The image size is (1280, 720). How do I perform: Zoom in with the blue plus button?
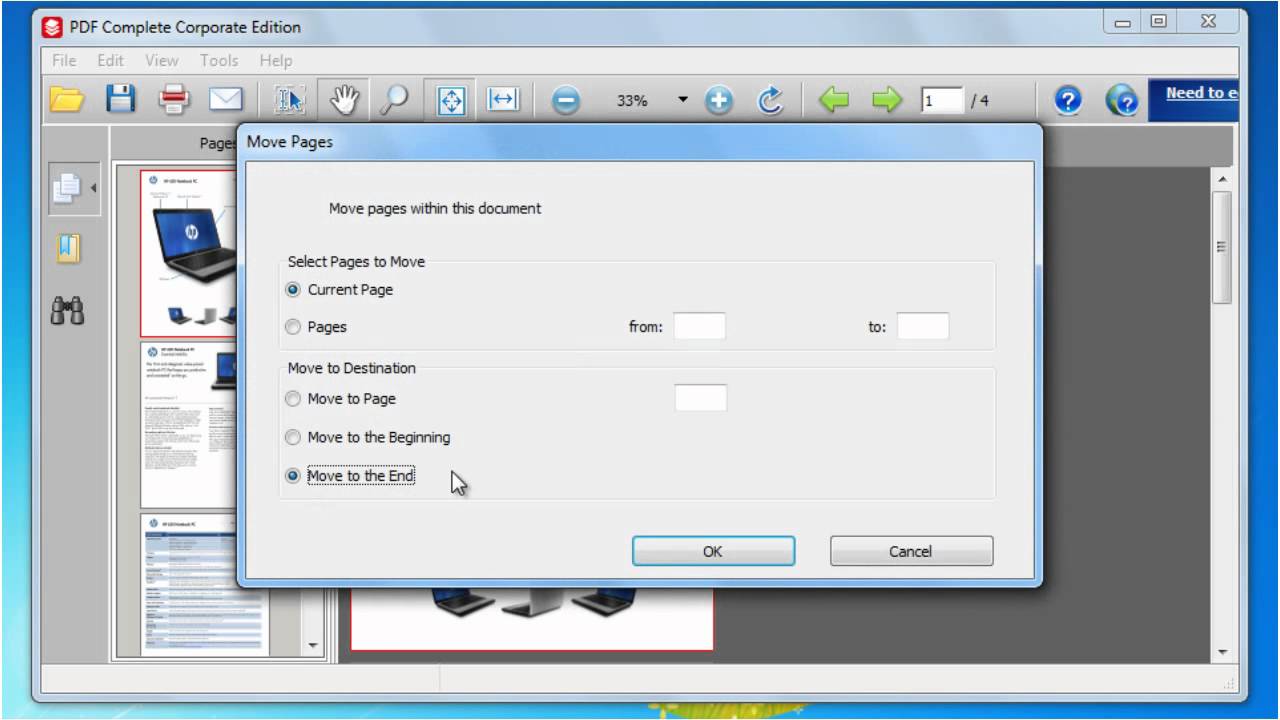pos(719,101)
